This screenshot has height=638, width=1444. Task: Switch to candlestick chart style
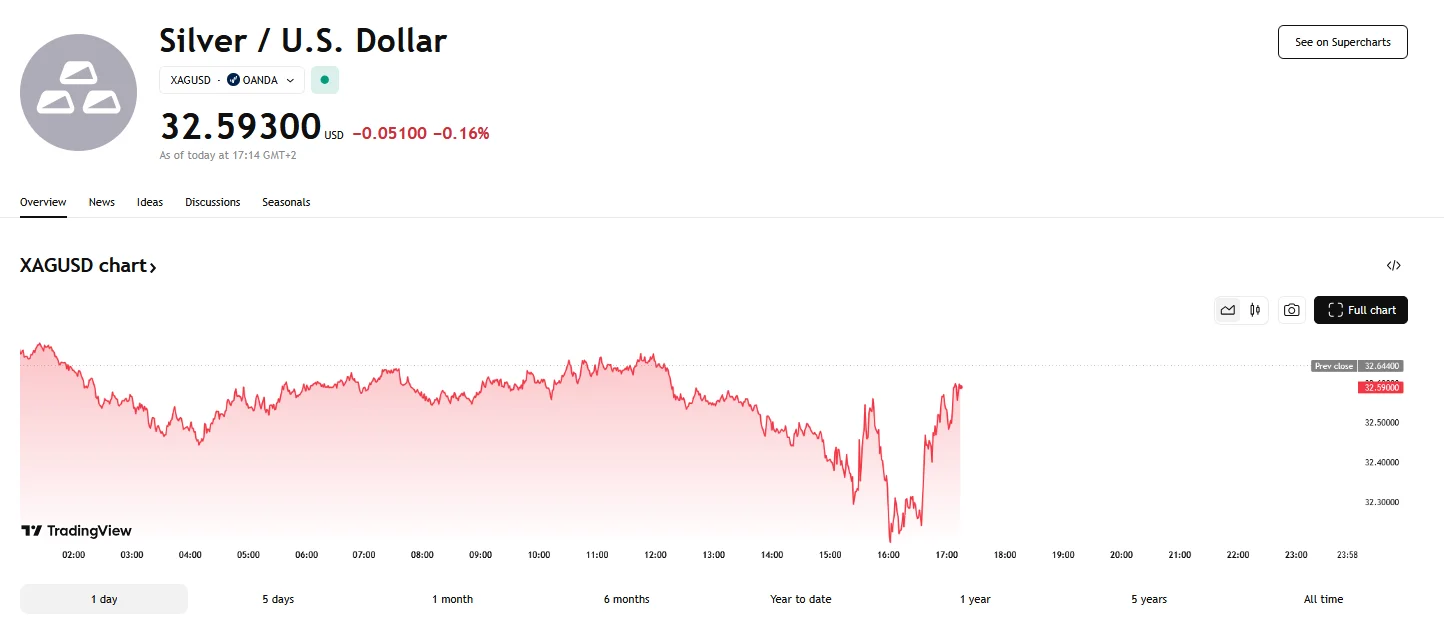coord(1254,310)
